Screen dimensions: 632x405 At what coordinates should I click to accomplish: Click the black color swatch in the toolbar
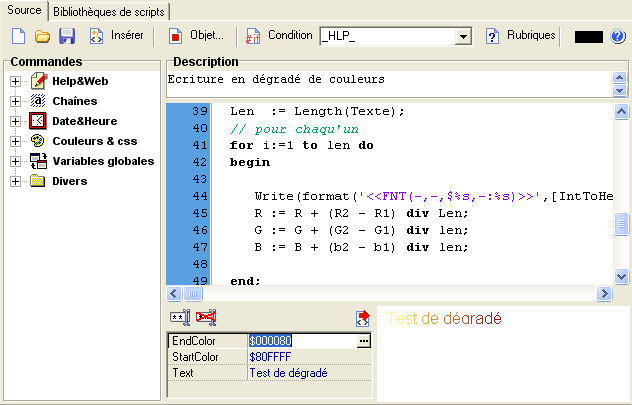pyautogui.click(x=589, y=37)
